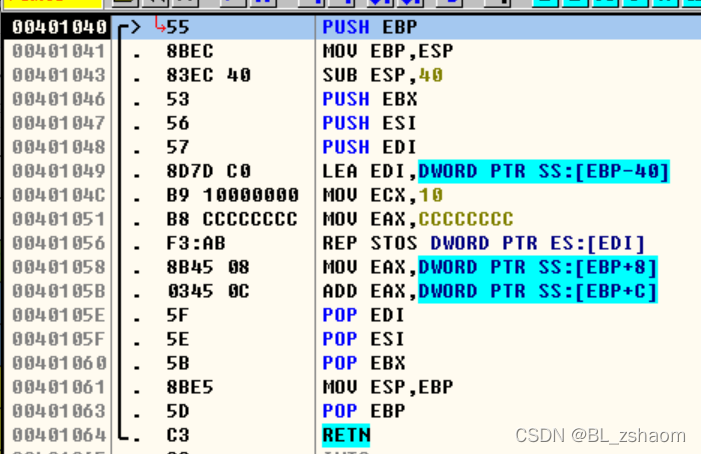Select address 00401049

(59, 172)
